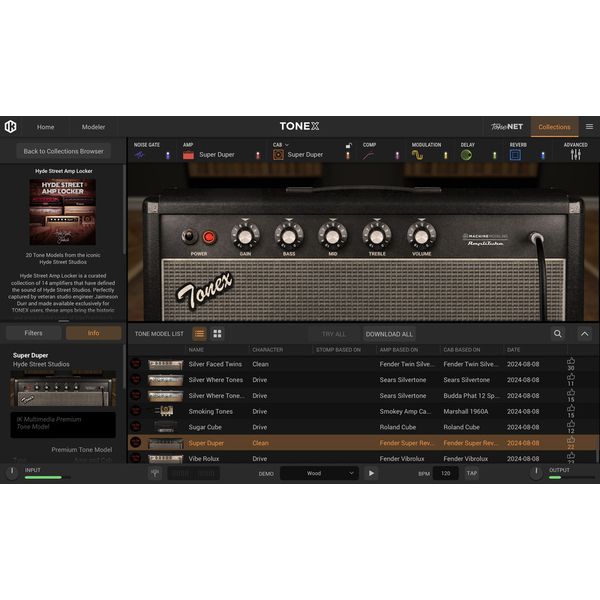This screenshot has height=600, width=600.
Task: Open the tuner icon in bottom bar
Action: [155, 473]
